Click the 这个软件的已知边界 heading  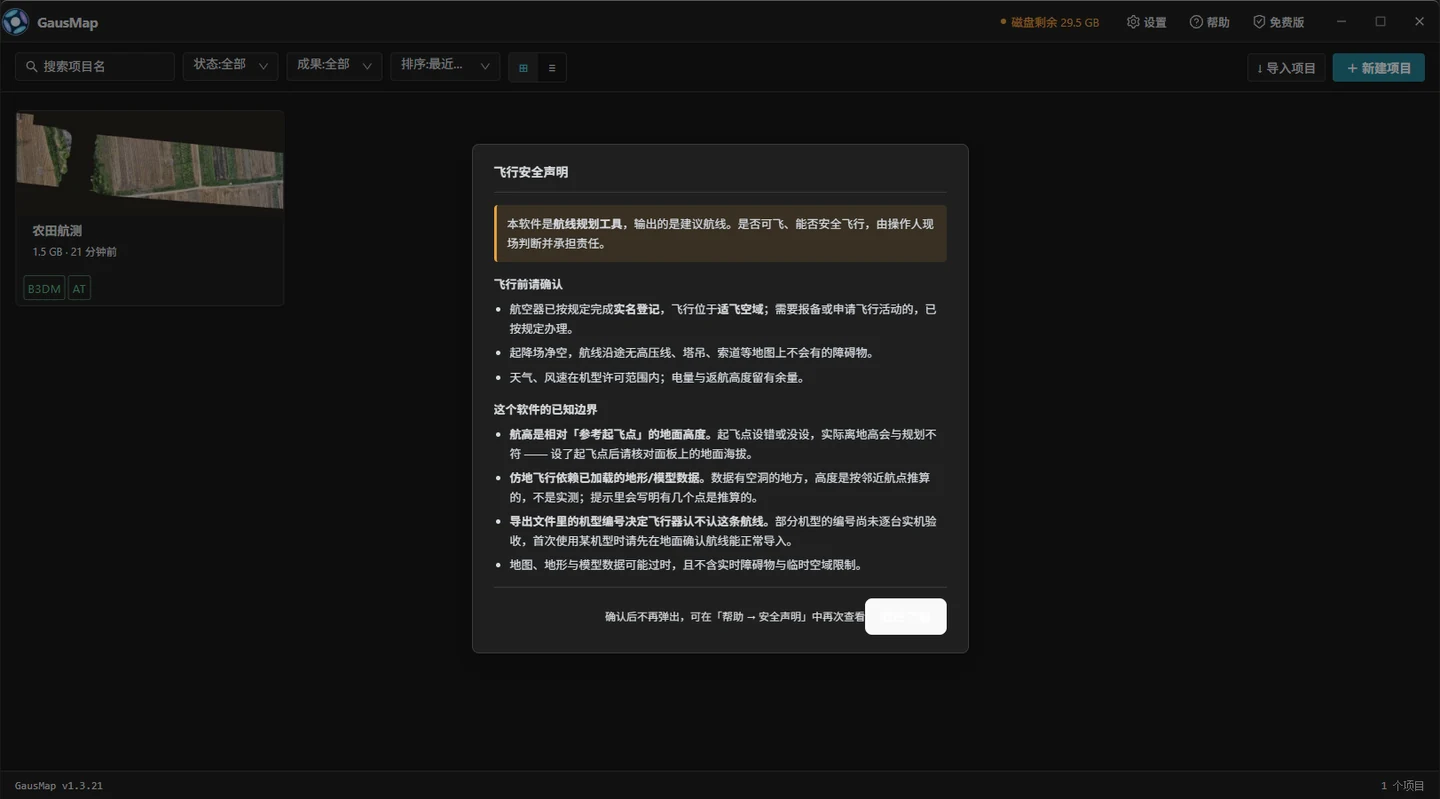[546, 410]
